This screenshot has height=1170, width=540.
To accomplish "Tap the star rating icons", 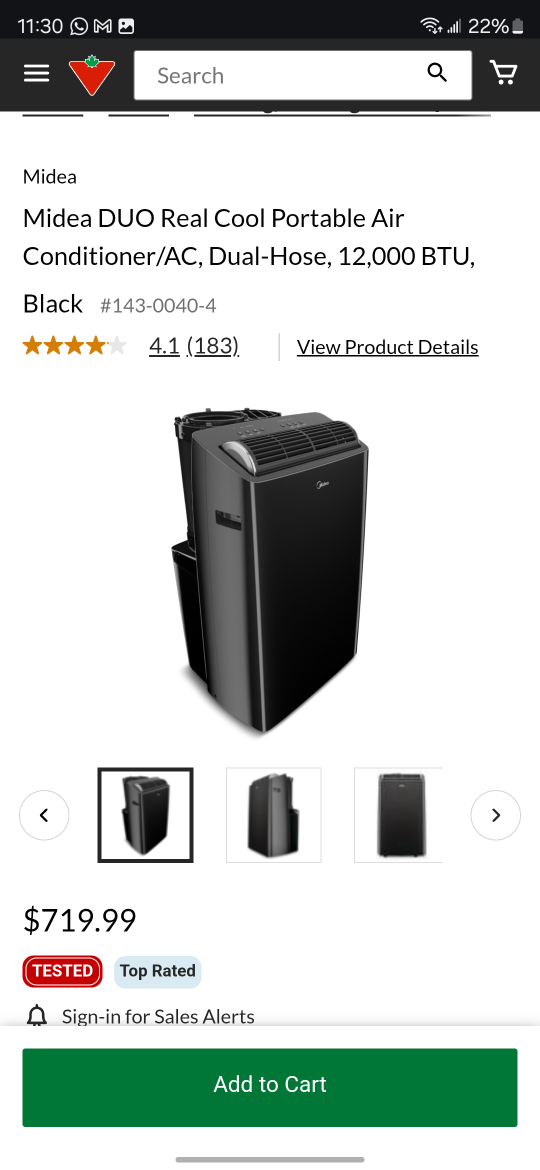I will tap(75, 346).
